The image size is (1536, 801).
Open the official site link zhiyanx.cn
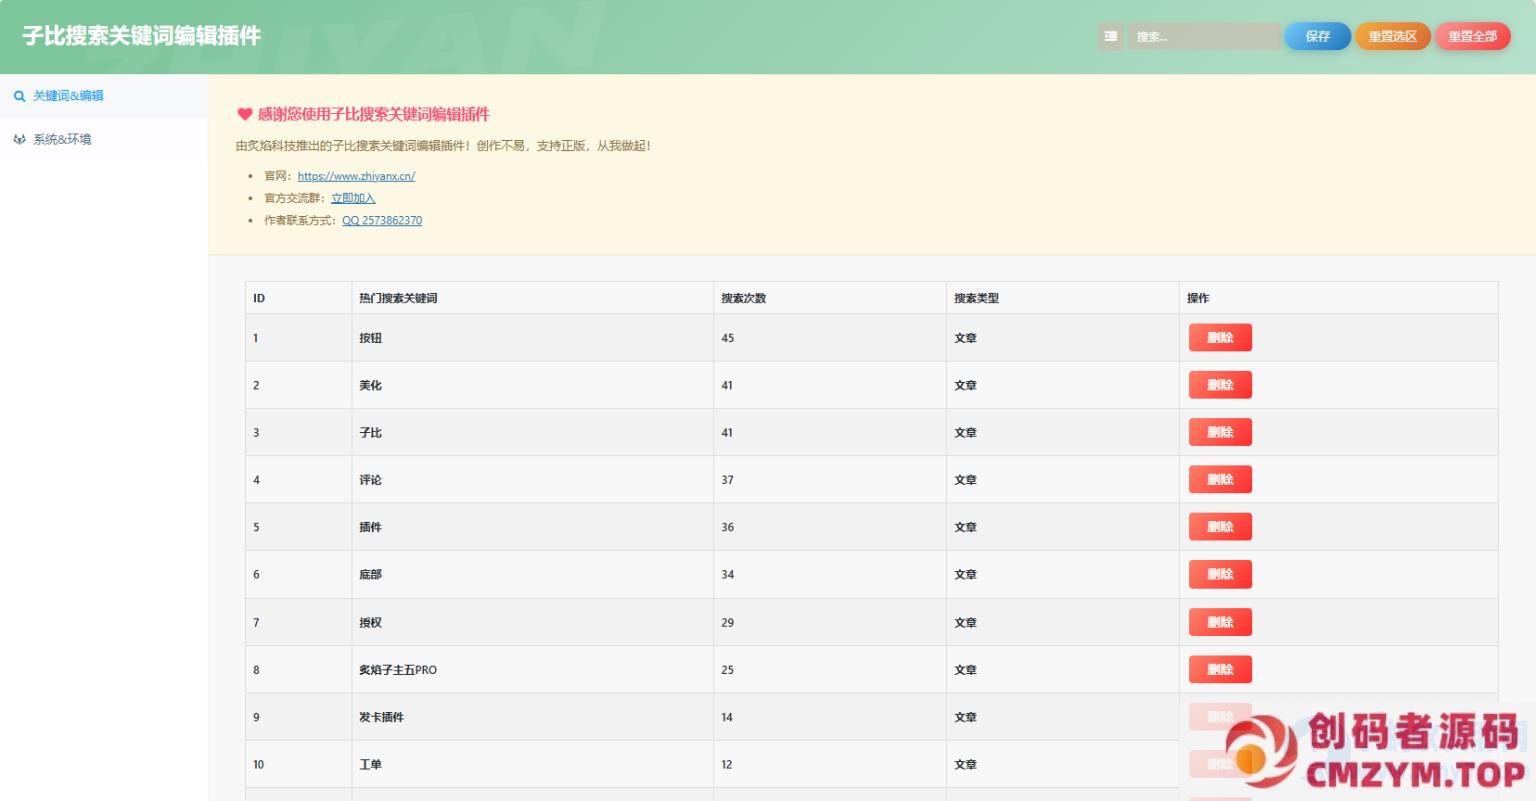[356, 176]
